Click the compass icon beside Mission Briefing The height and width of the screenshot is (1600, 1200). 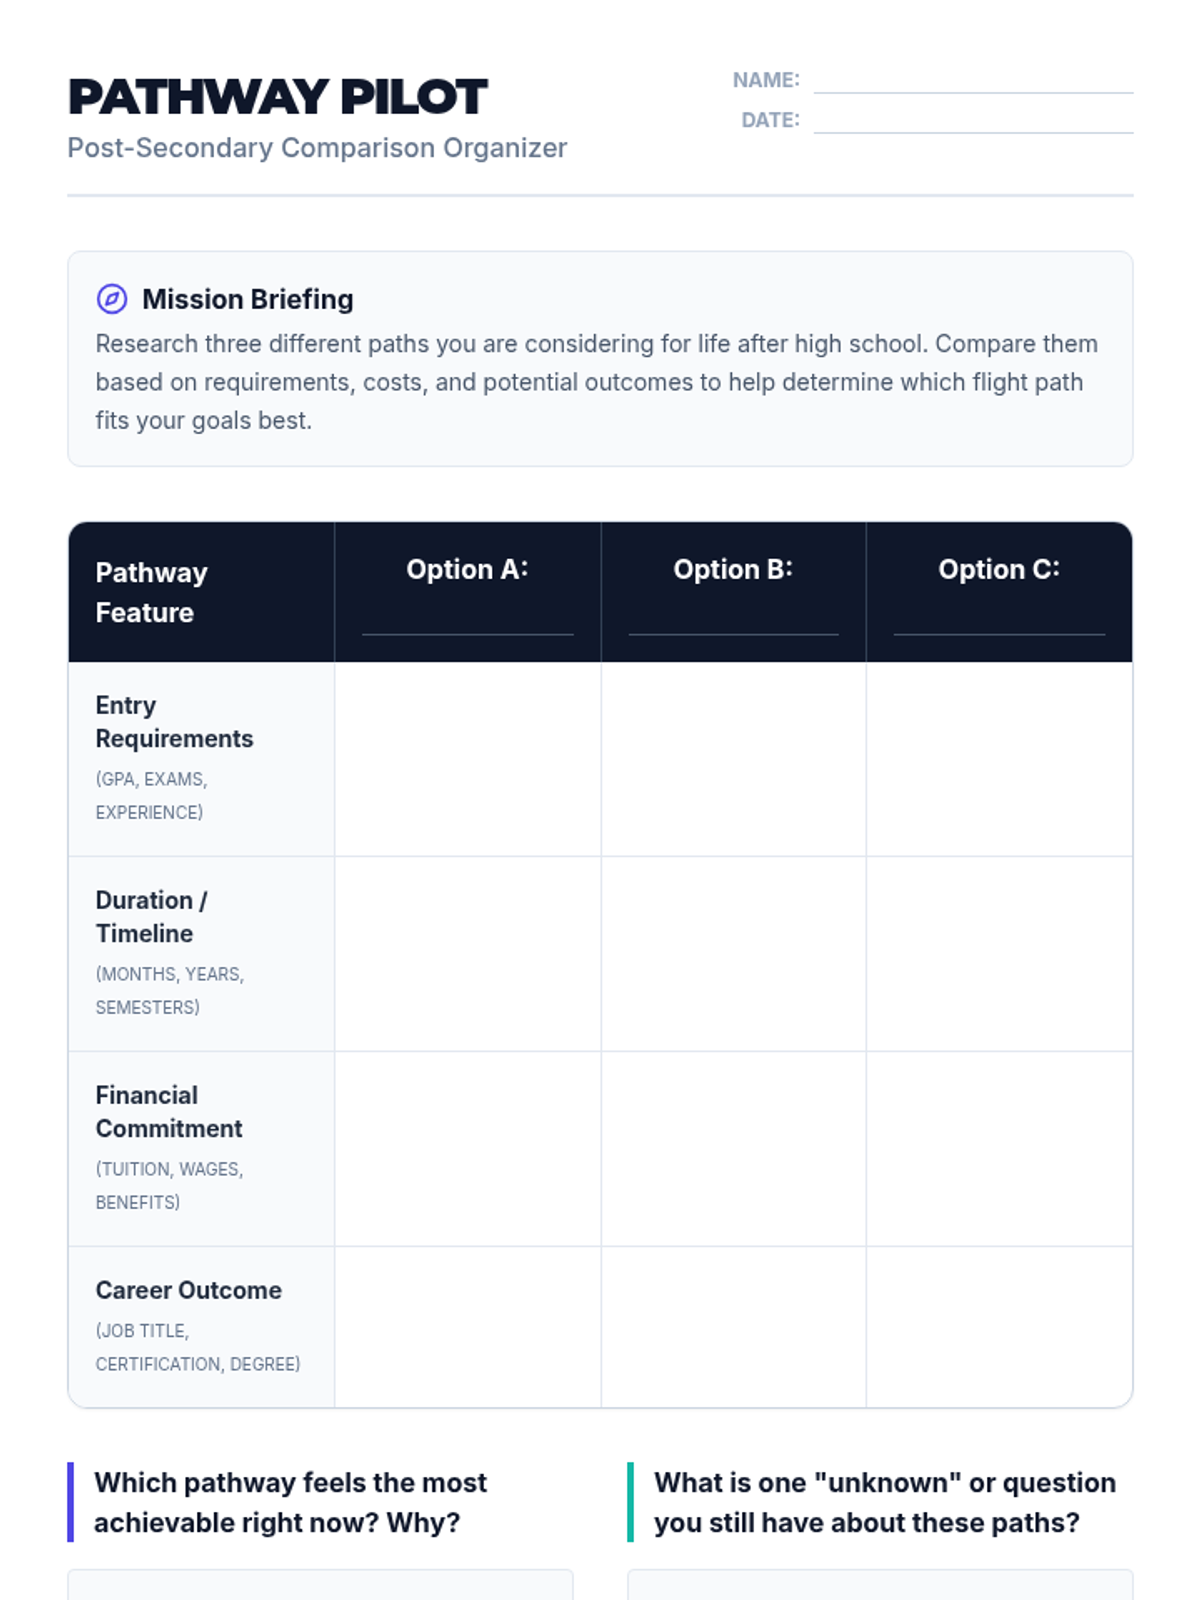point(112,299)
